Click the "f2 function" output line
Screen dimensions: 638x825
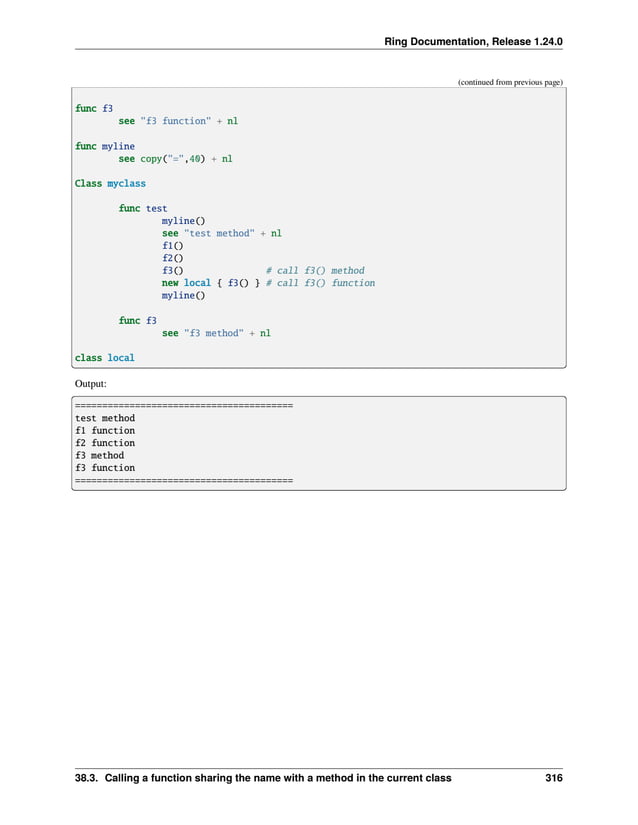click(x=105, y=443)
